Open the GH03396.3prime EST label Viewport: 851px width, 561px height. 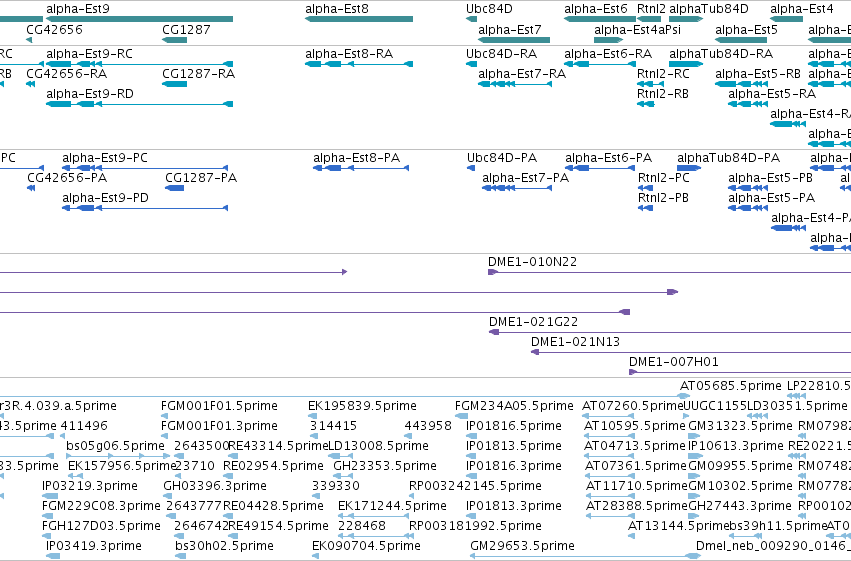[x=215, y=486]
